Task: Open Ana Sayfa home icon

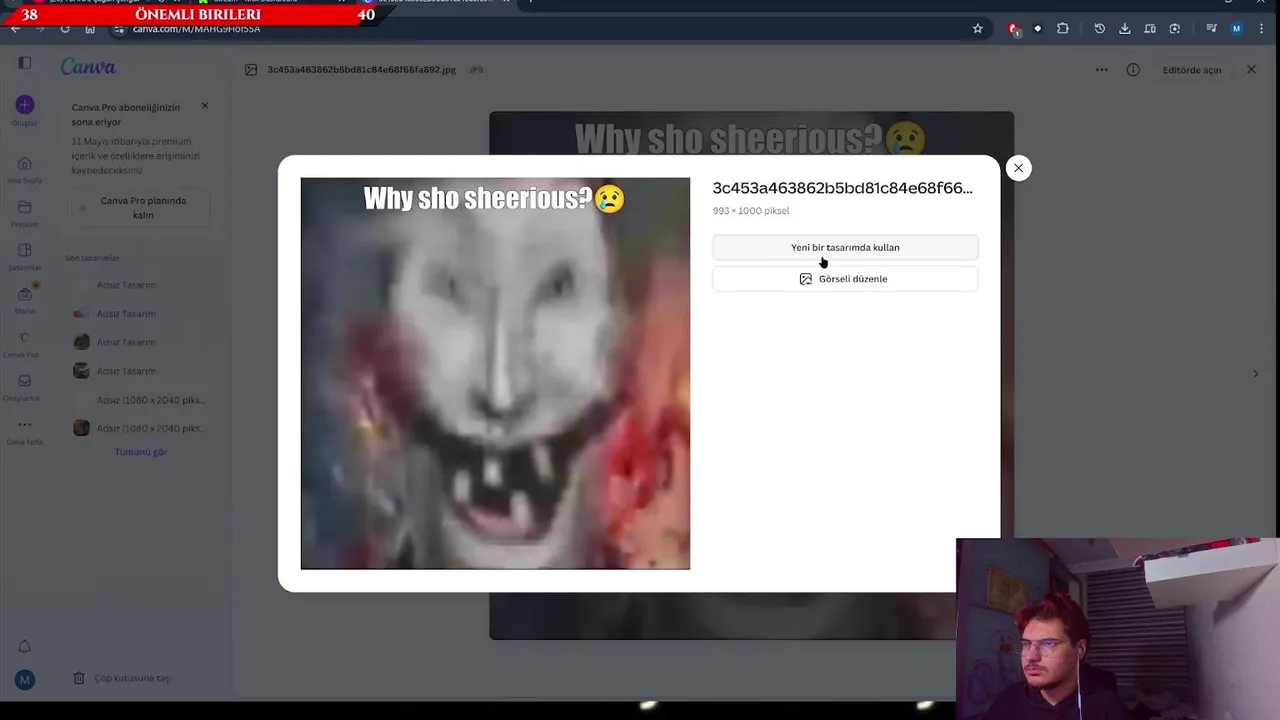Action: click(x=25, y=164)
